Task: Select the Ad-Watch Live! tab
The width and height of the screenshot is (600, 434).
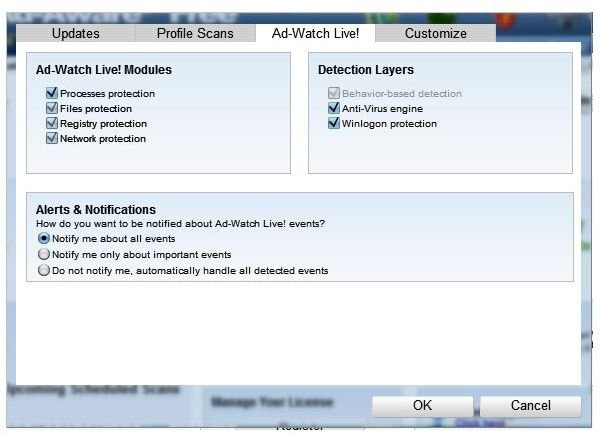Action: [315, 33]
